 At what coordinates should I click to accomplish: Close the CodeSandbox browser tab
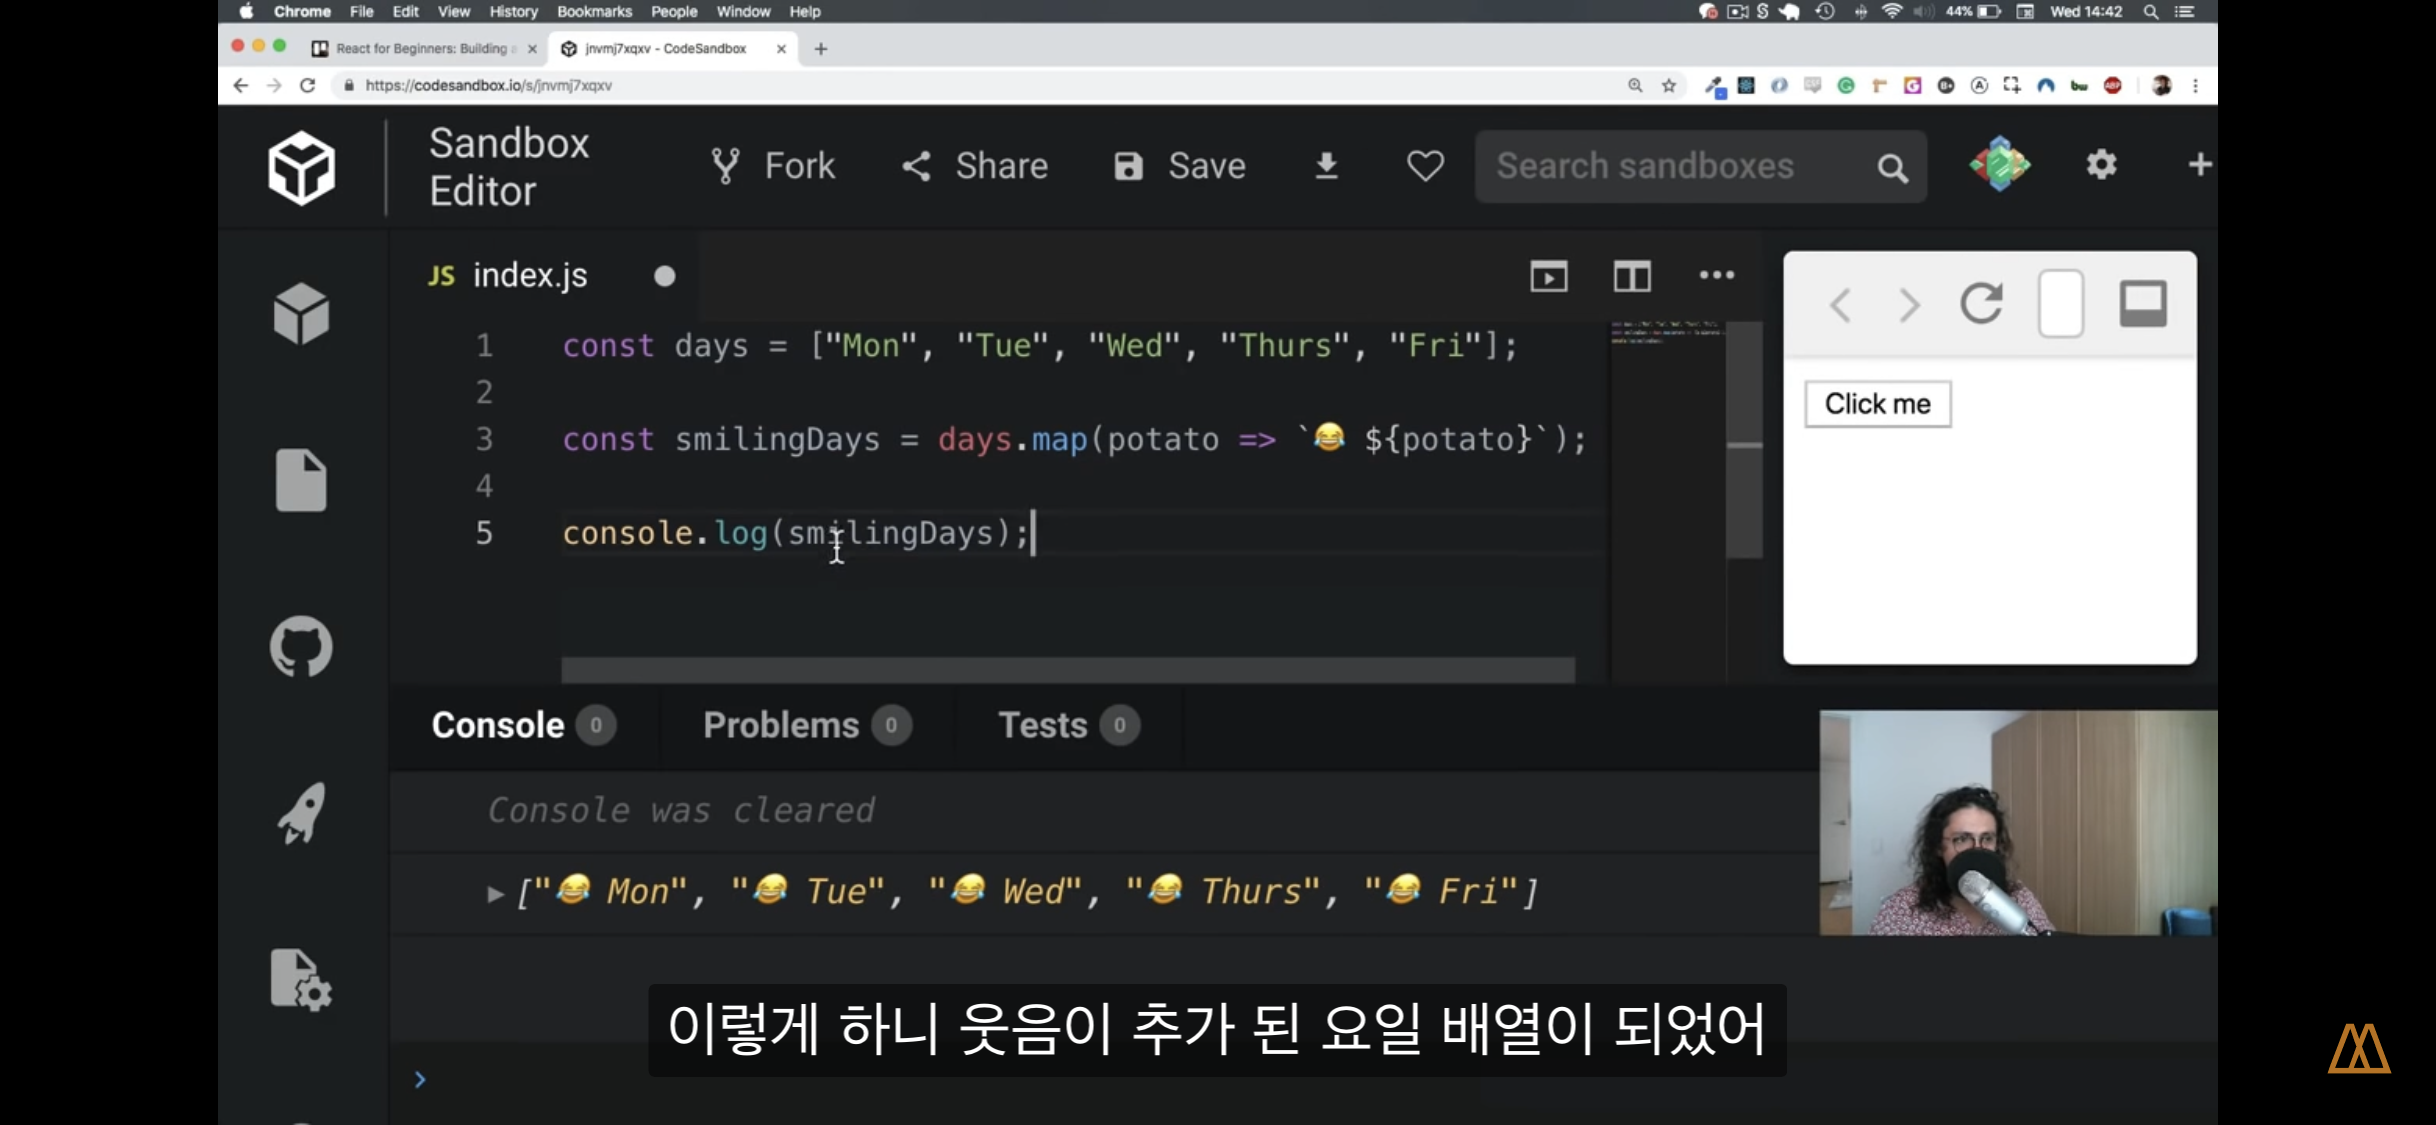[x=781, y=48]
